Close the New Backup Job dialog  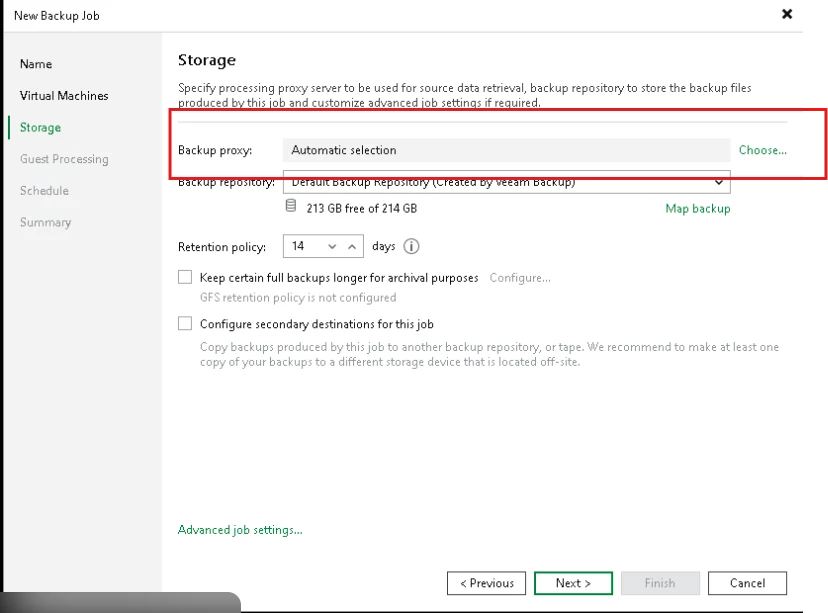[x=787, y=15]
